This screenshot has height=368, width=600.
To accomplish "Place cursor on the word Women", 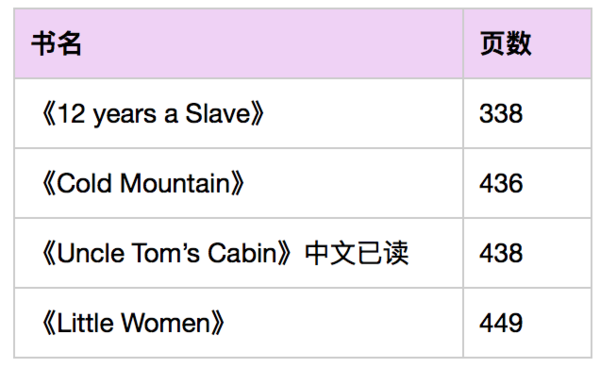I will [x=166, y=323].
